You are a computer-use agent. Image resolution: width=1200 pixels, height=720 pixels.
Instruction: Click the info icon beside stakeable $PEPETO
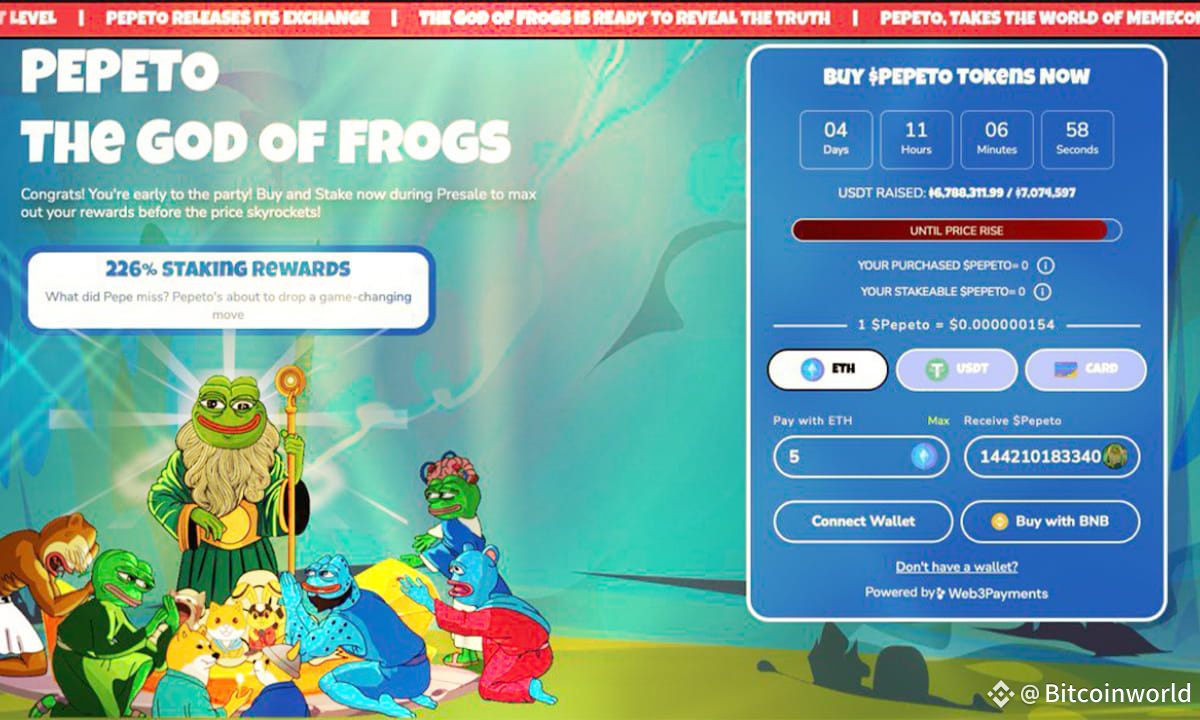[1042, 292]
